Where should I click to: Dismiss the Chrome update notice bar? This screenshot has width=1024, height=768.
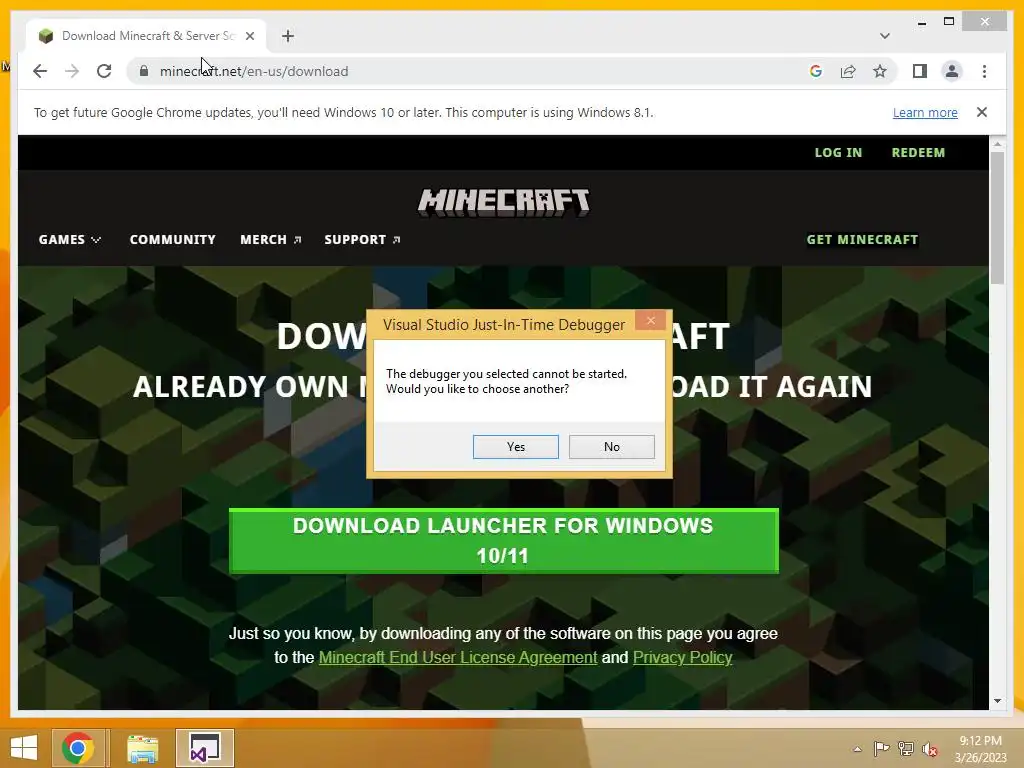tap(982, 112)
